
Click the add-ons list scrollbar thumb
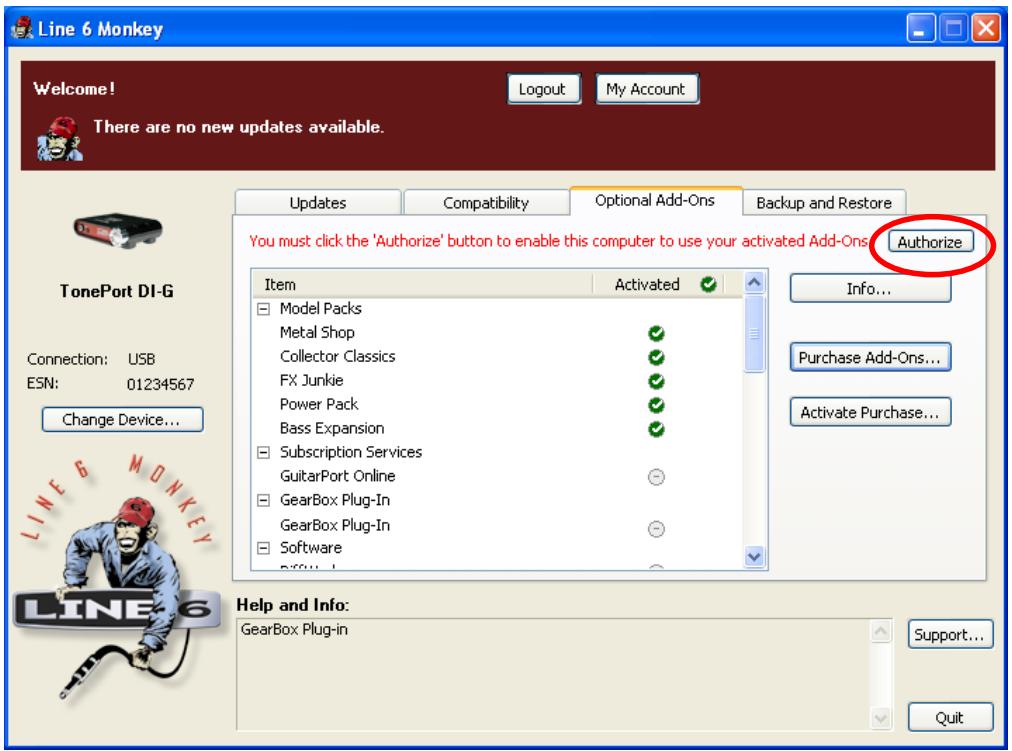tap(754, 334)
